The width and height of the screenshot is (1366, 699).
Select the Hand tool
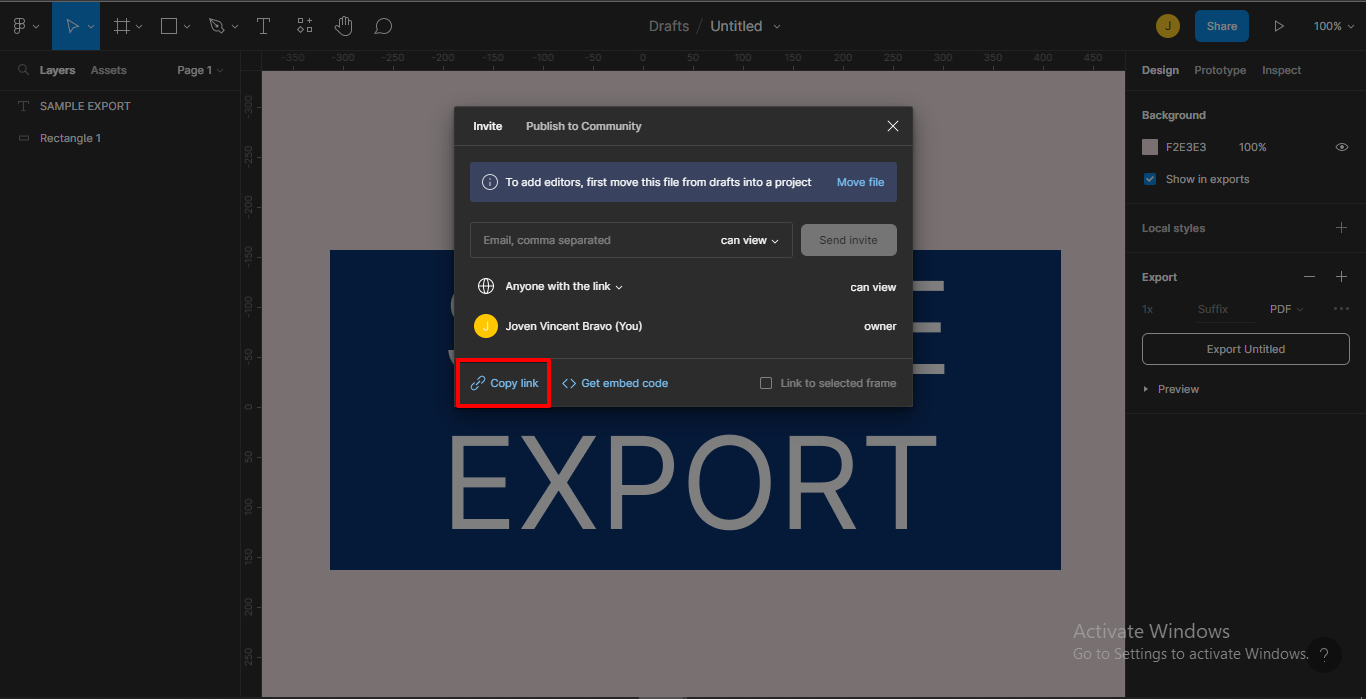(x=344, y=26)
